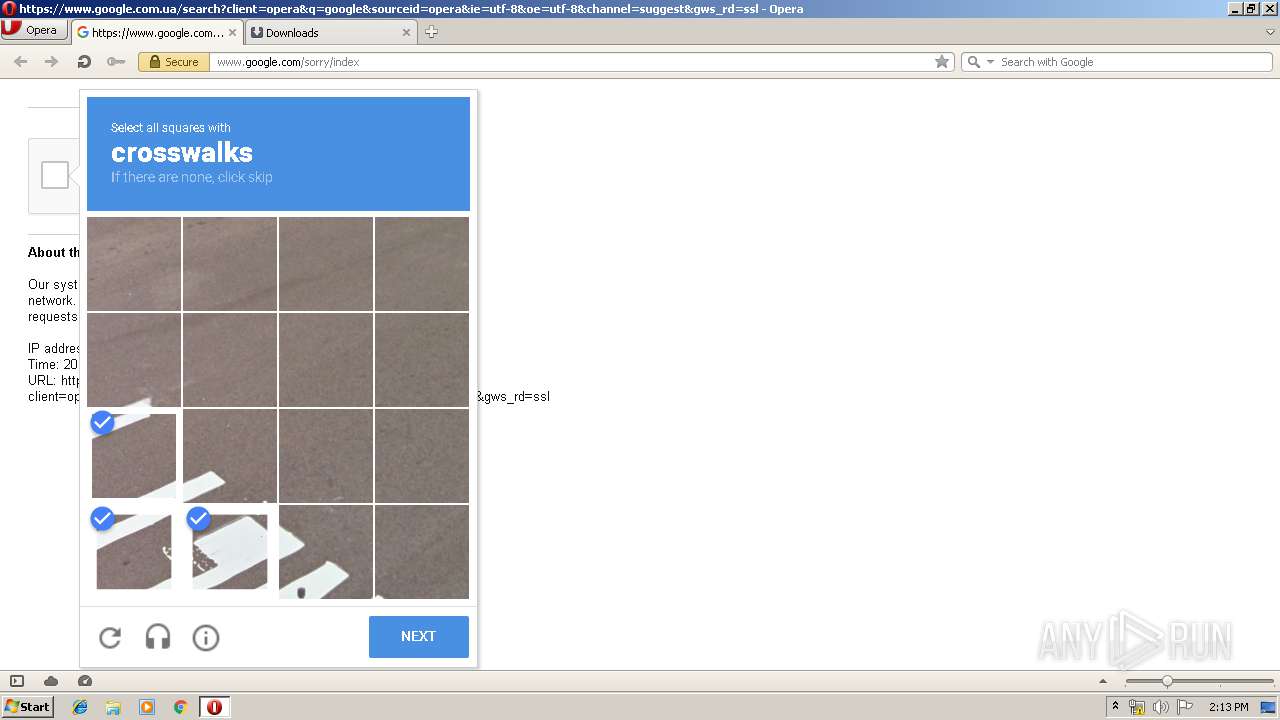Get an audio challenge via headphones icon
The width and height of the screenshot is (1280, 720).
pos(158,638)
